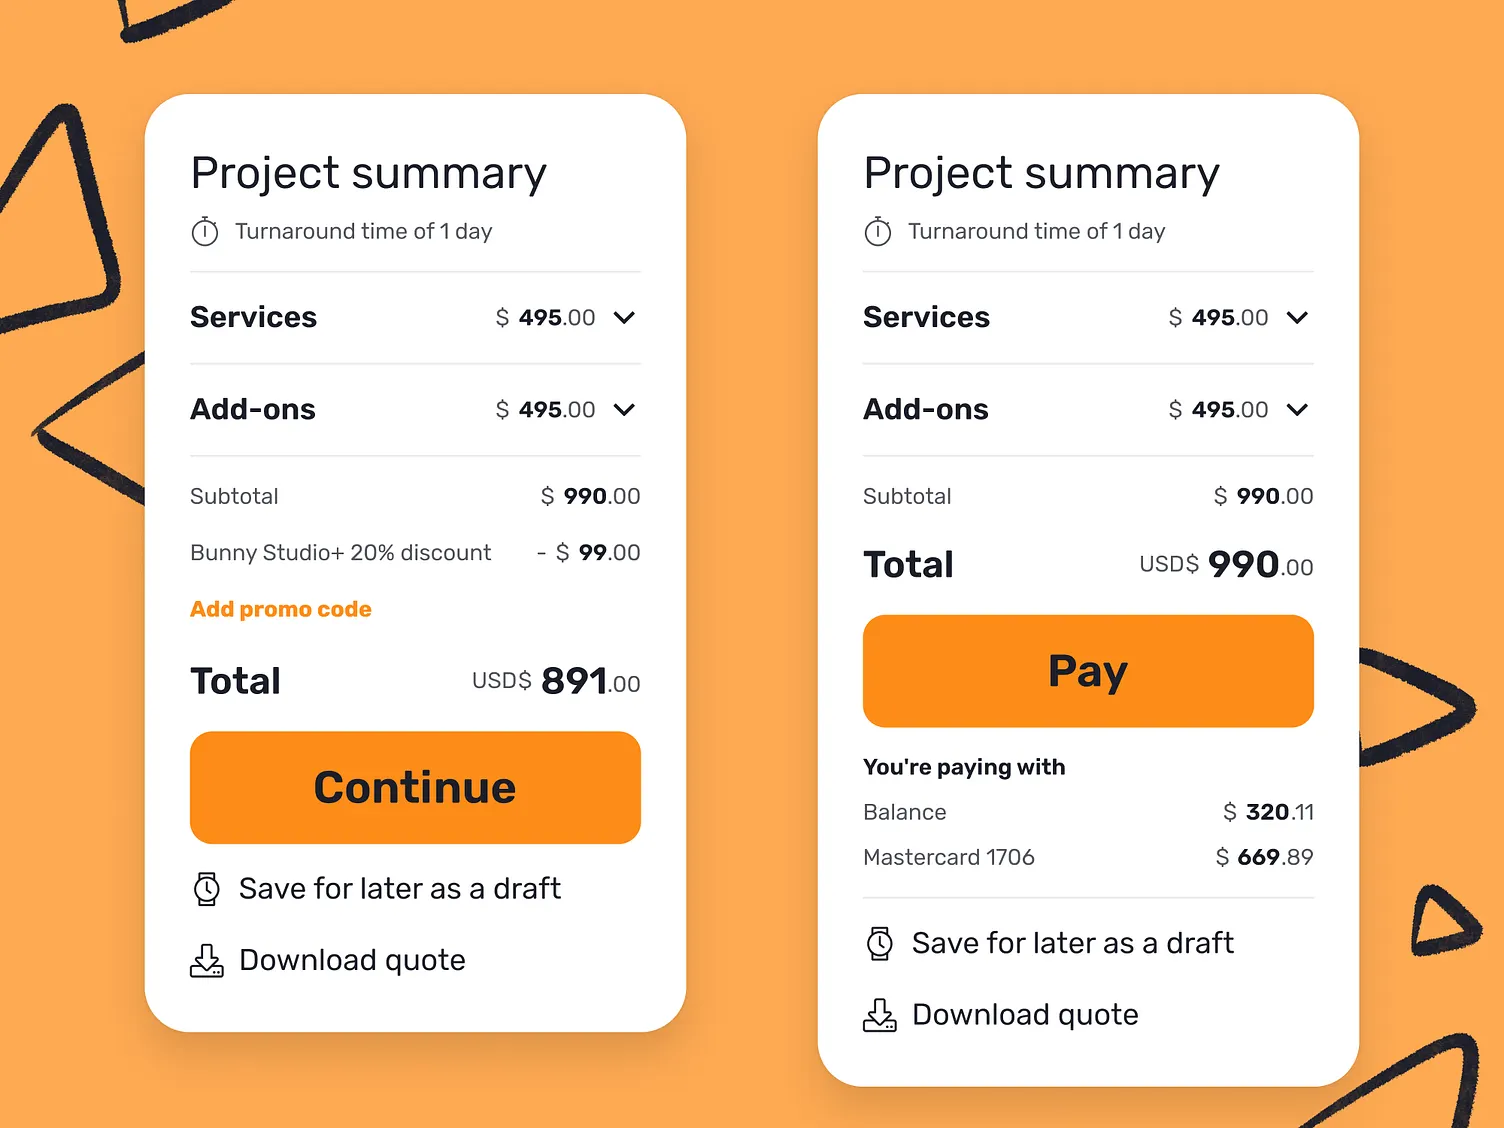Click the watch icon beside right draft option
Image resolution: width=1504 pixels, height=1128 pixels.
pyautogui.click(x=880, y=943)
